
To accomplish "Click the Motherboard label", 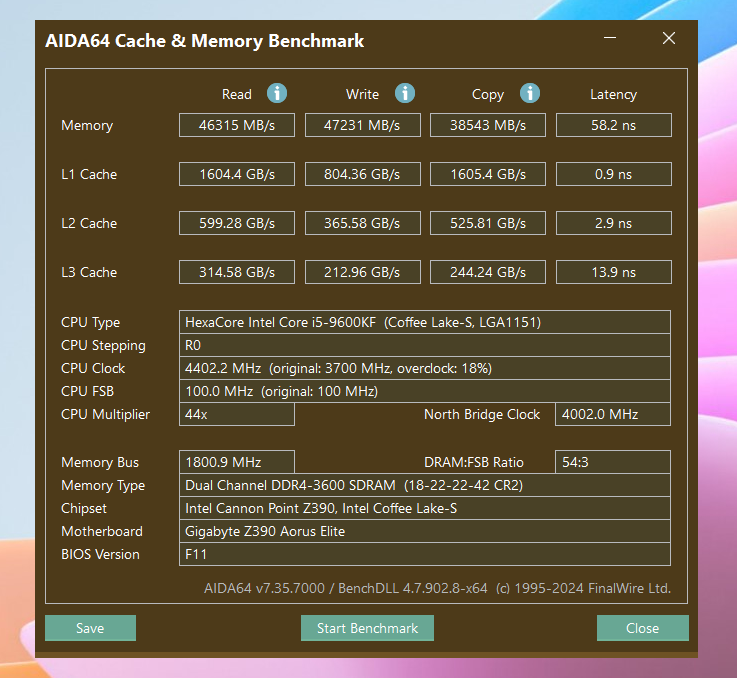I will 102,531.
